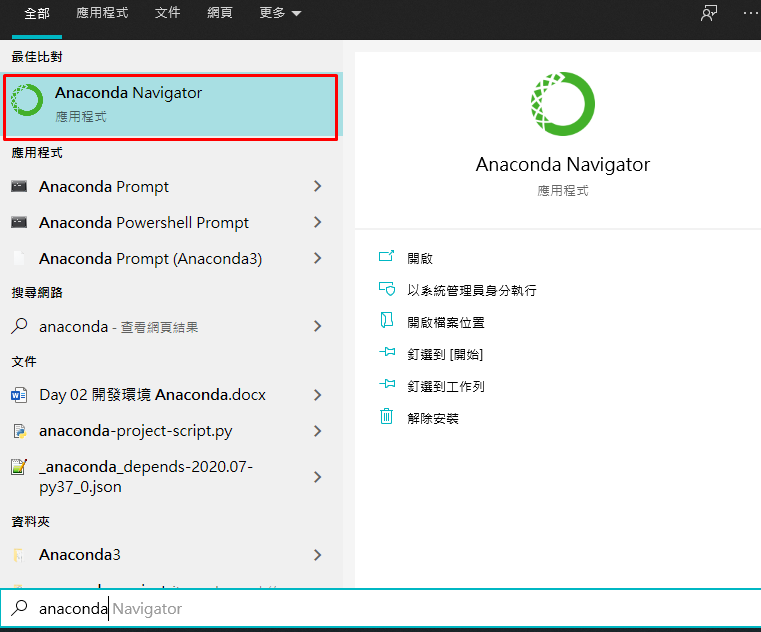Click the Python file icon of anaconda-project-script.py
The width and height of the screenshot is (761, 632).
pos(19,431)
